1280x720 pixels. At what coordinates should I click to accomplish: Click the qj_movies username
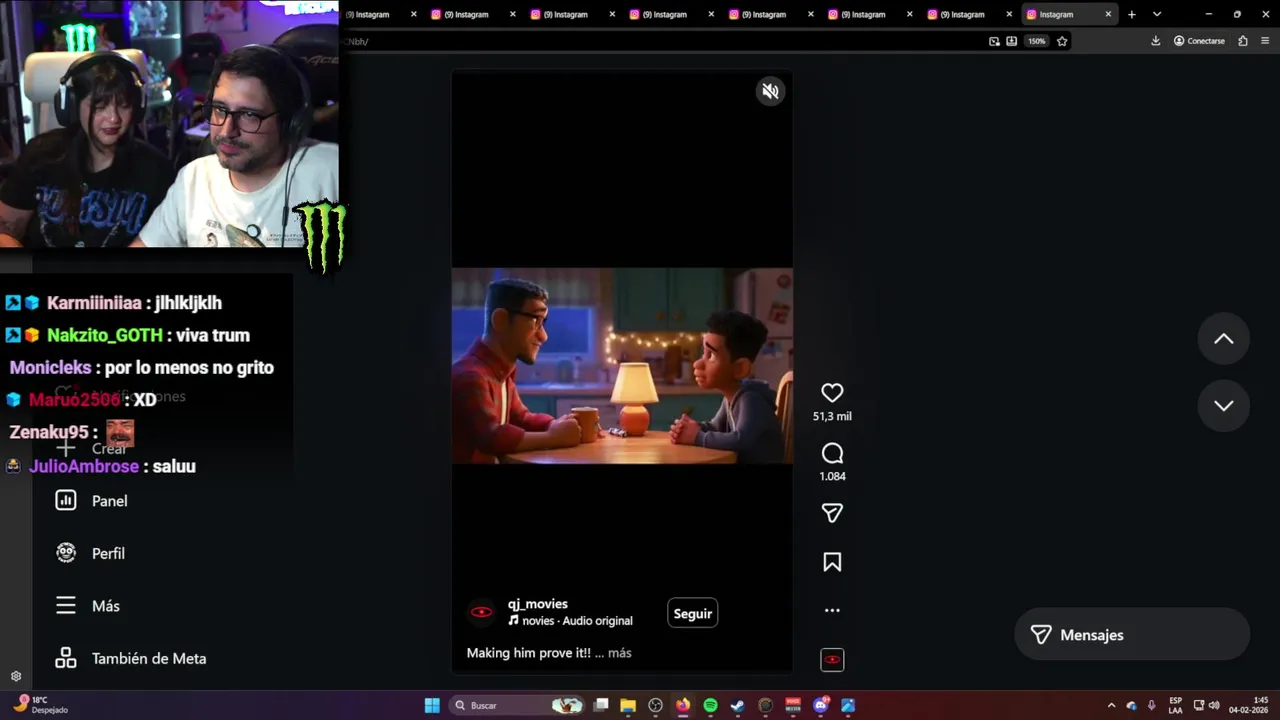(x=537, y=604)
